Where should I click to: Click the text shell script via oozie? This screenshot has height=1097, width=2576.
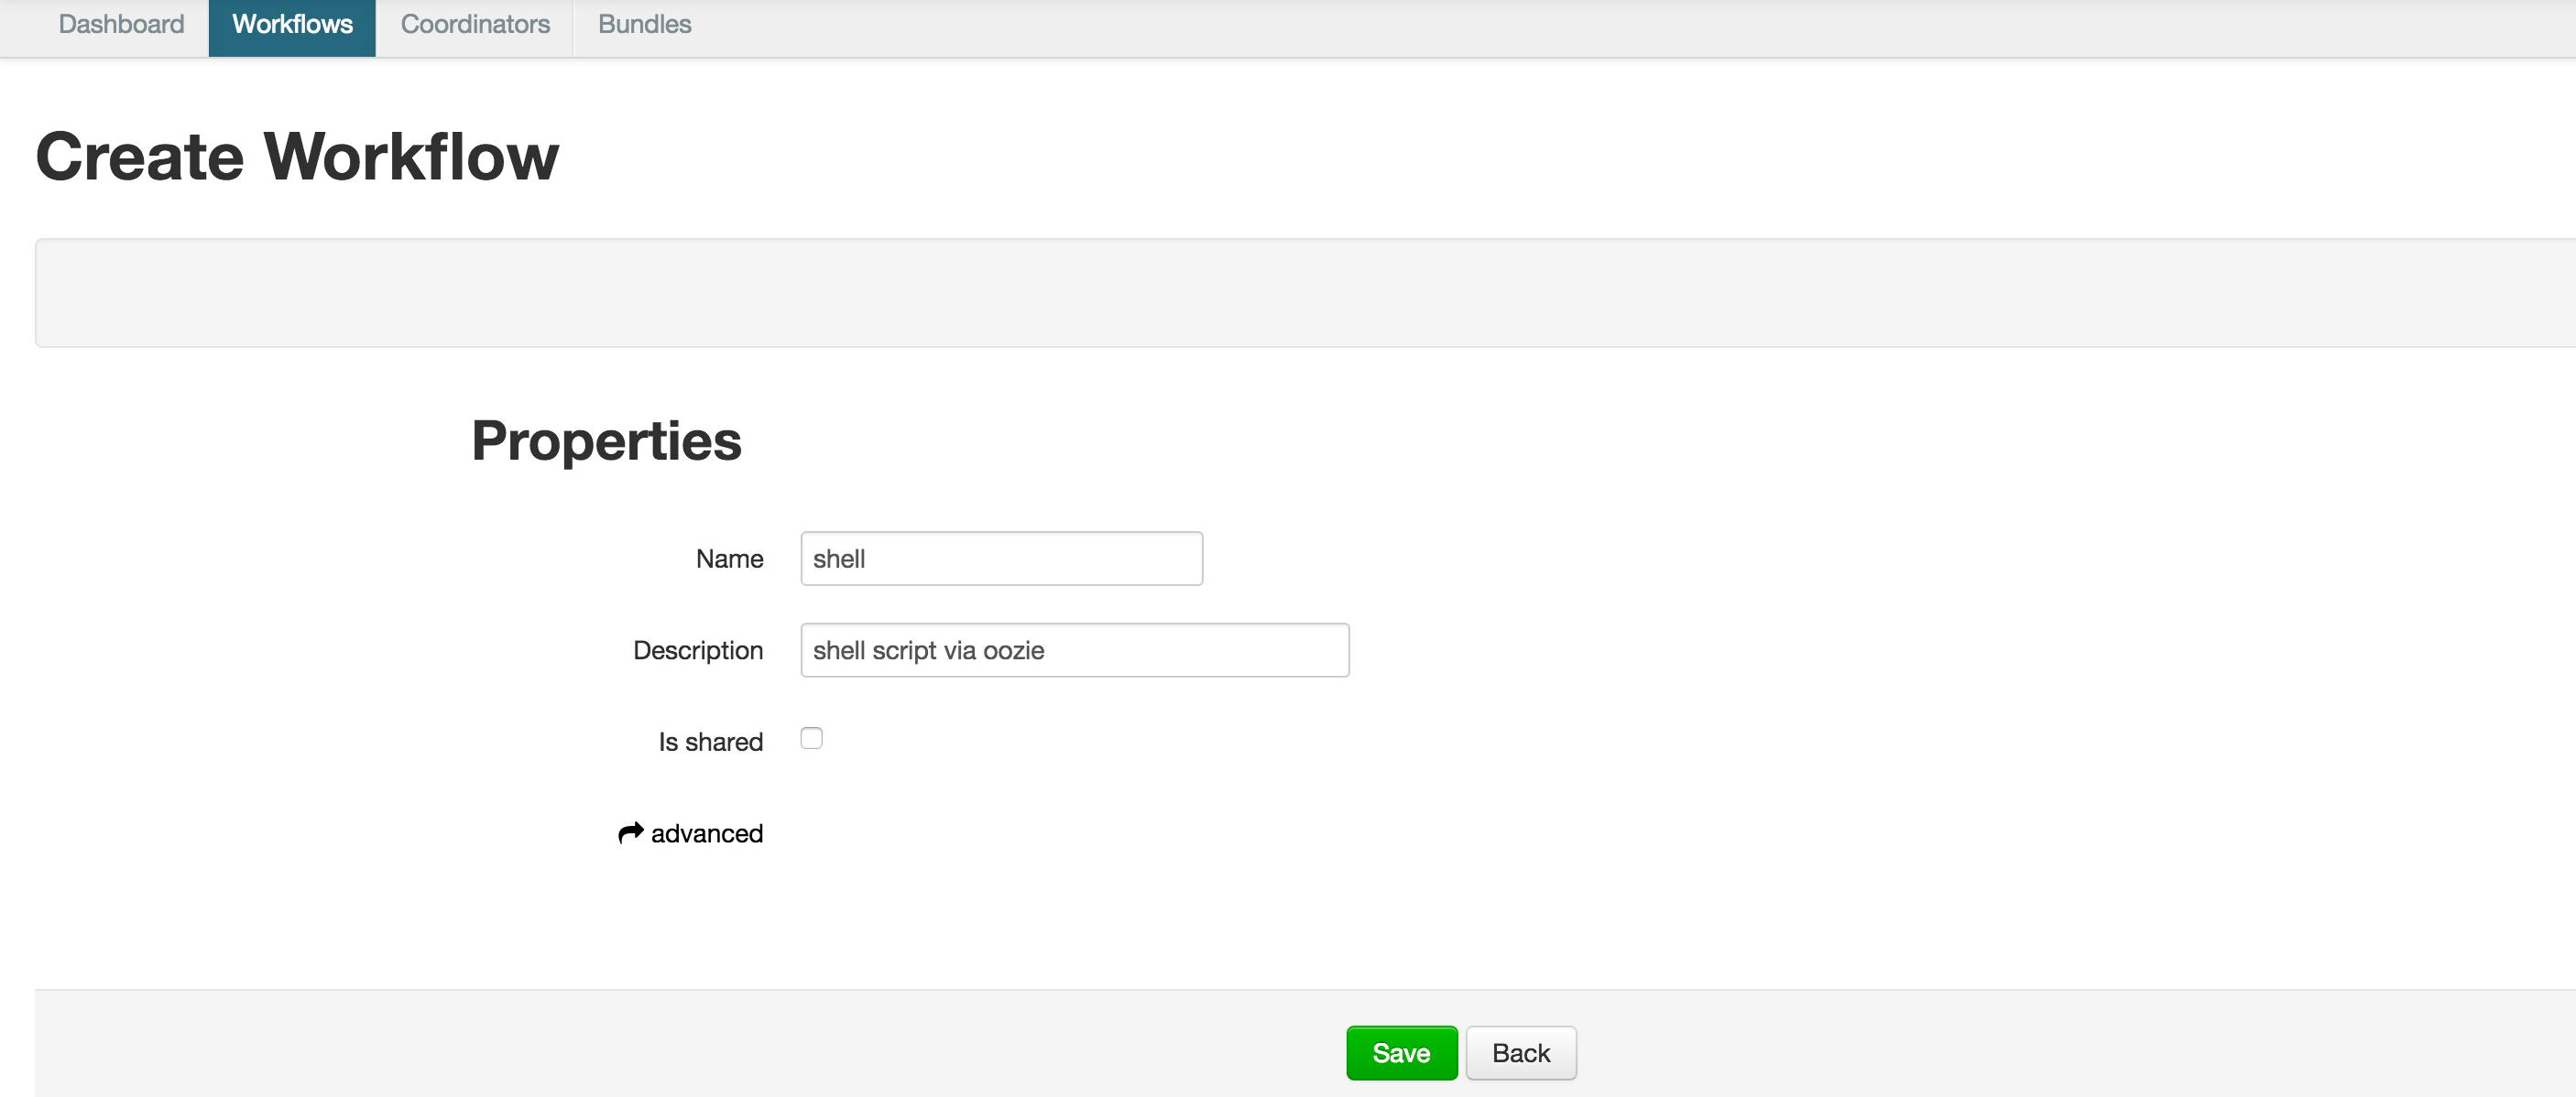coord(928,651)
